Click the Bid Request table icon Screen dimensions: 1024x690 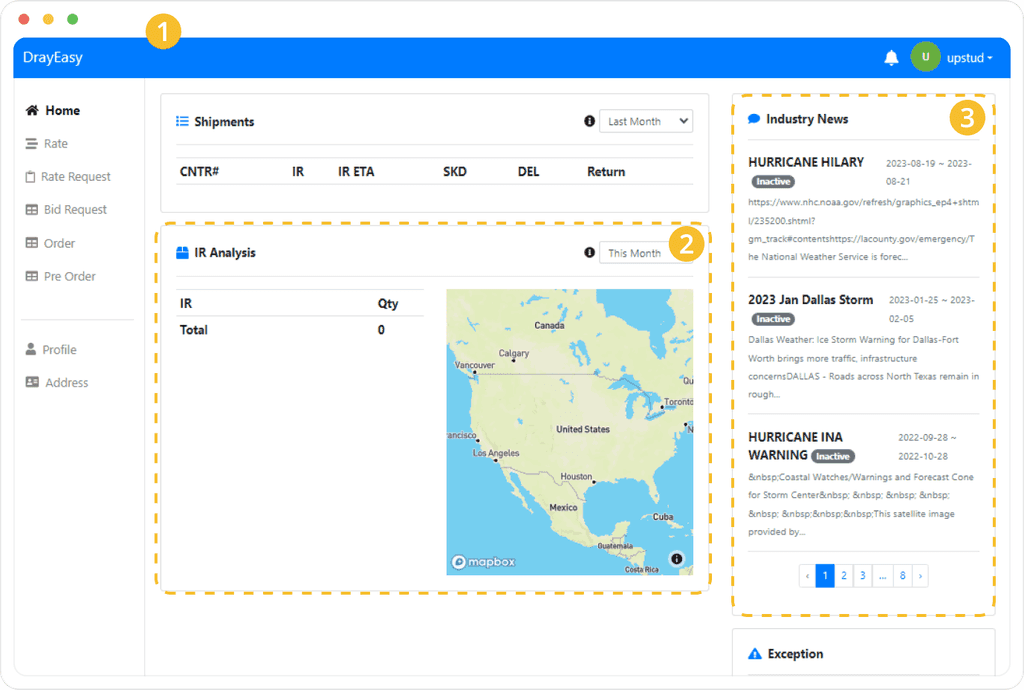(31, 210)
